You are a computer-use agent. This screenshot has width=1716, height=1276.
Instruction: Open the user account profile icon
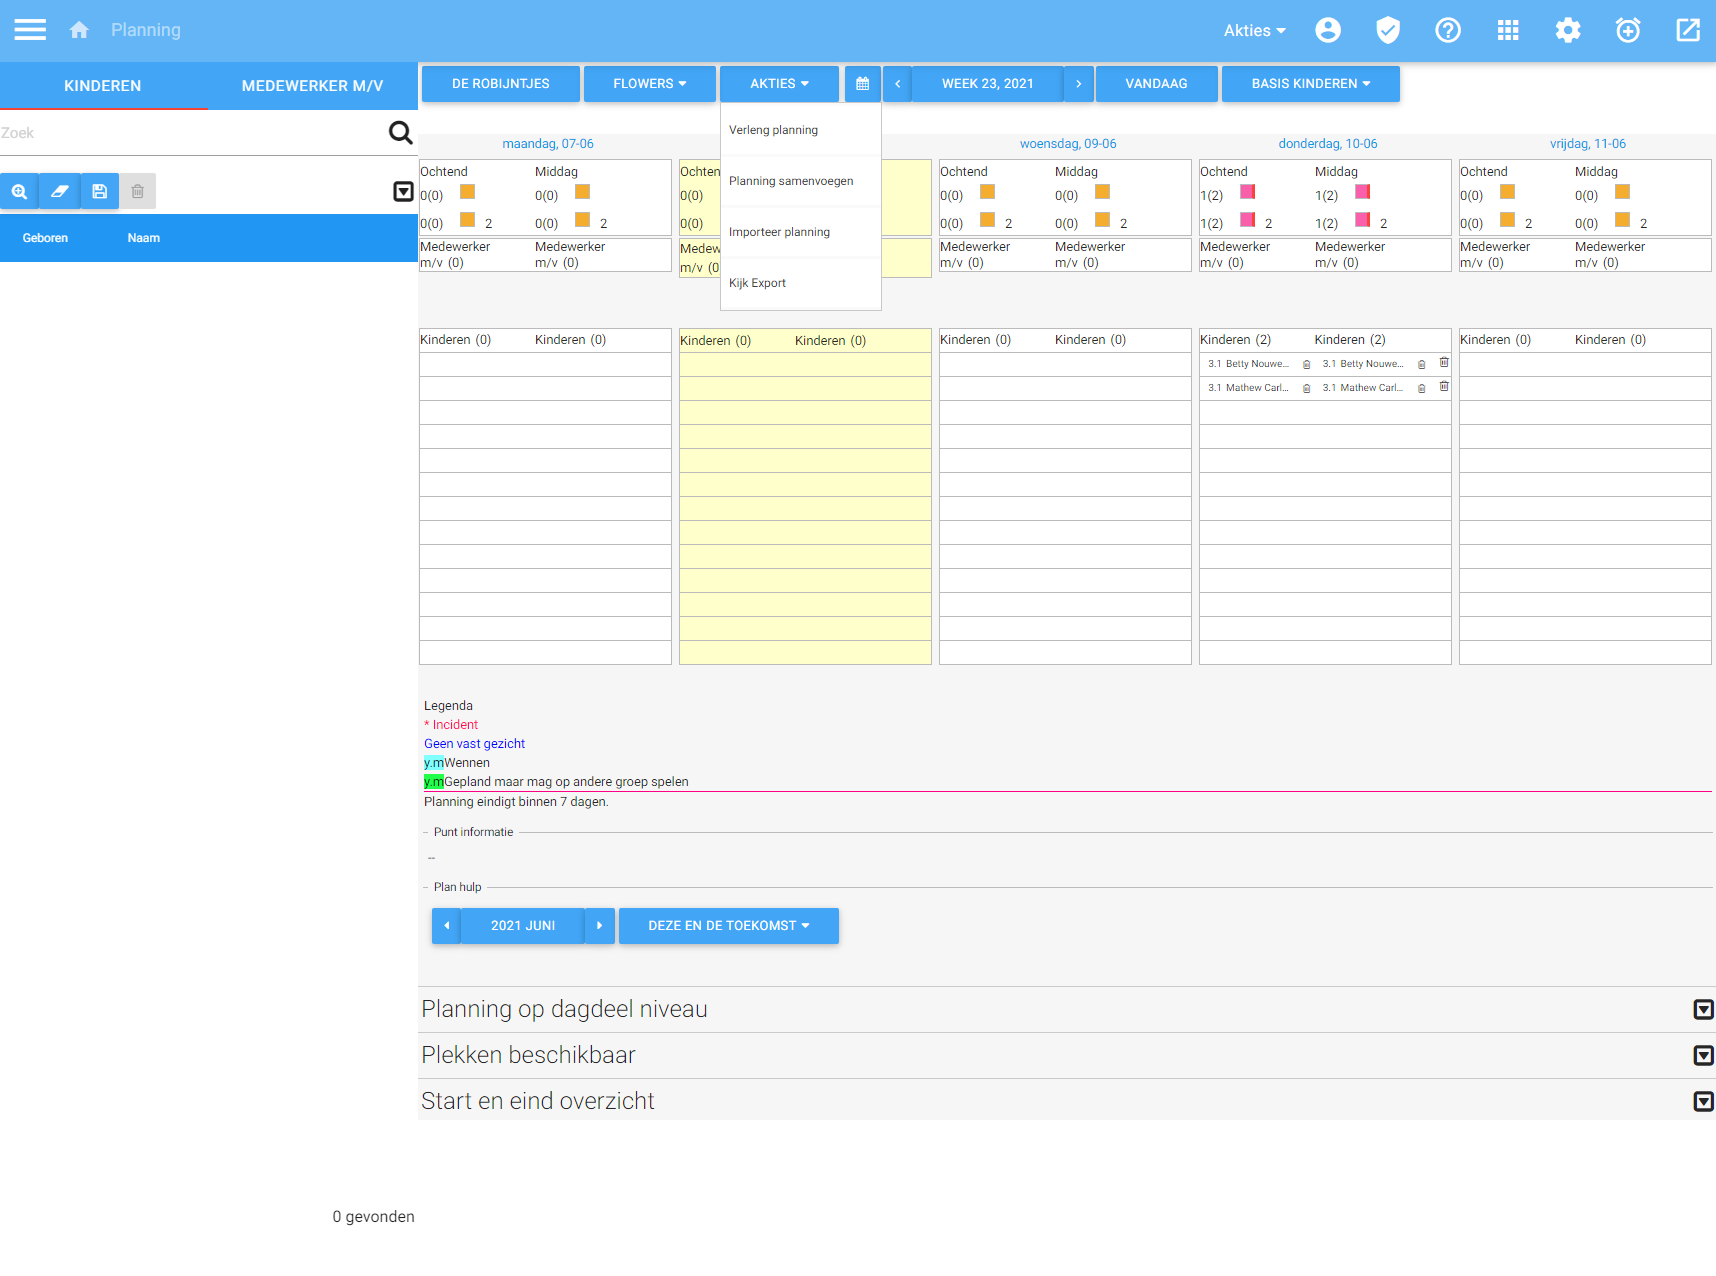(1327, 30)
